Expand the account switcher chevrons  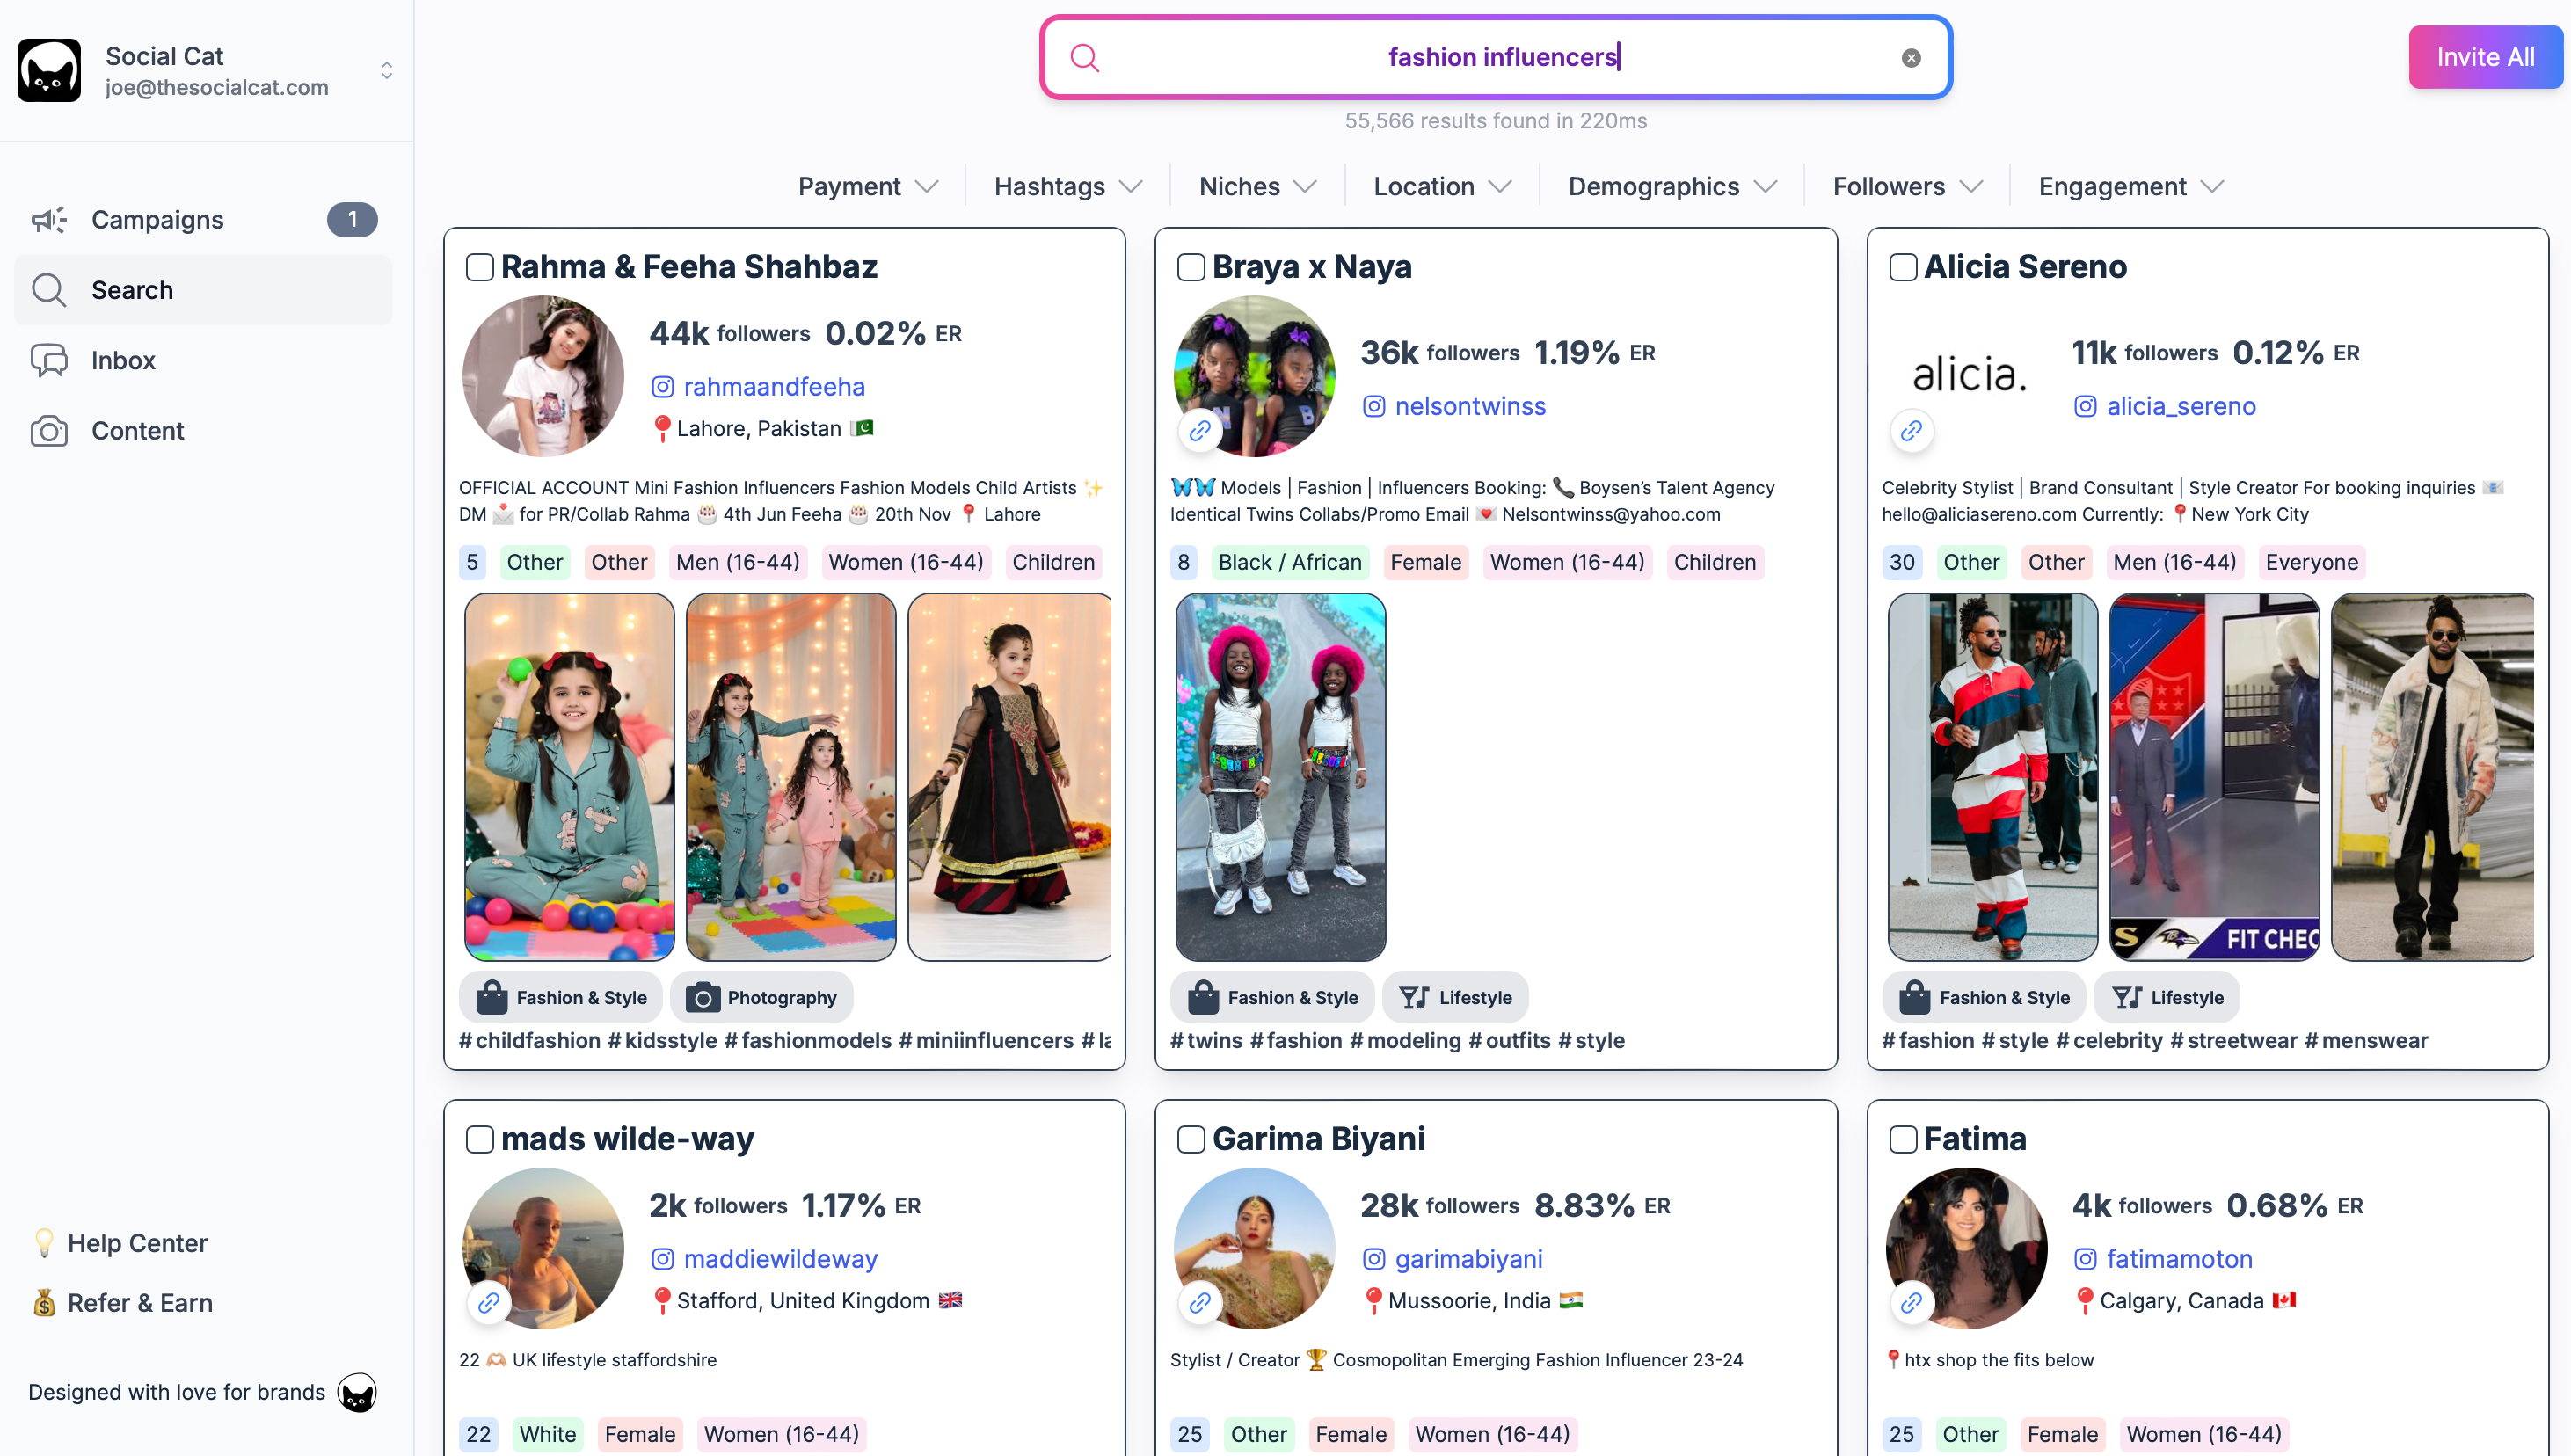pyautogui.click(x=386, y=70)
